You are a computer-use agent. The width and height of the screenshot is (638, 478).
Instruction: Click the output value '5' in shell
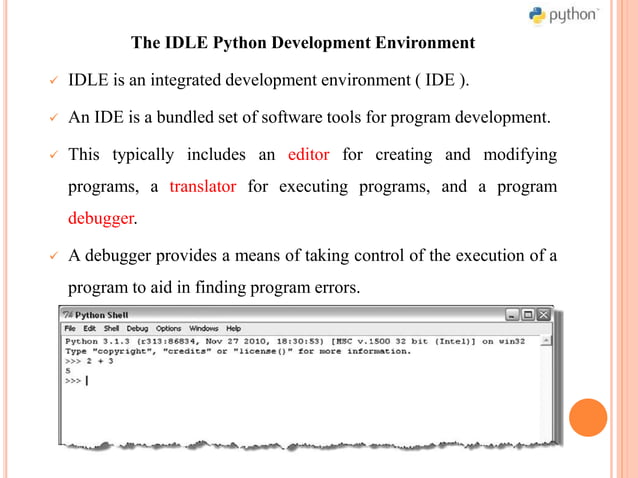click(68, 371)
